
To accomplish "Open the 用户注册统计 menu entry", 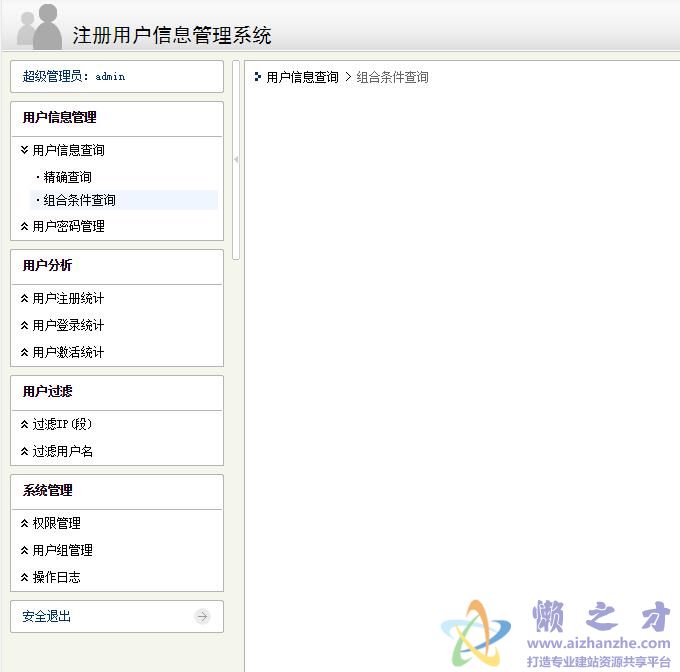I will coord(69,298).
